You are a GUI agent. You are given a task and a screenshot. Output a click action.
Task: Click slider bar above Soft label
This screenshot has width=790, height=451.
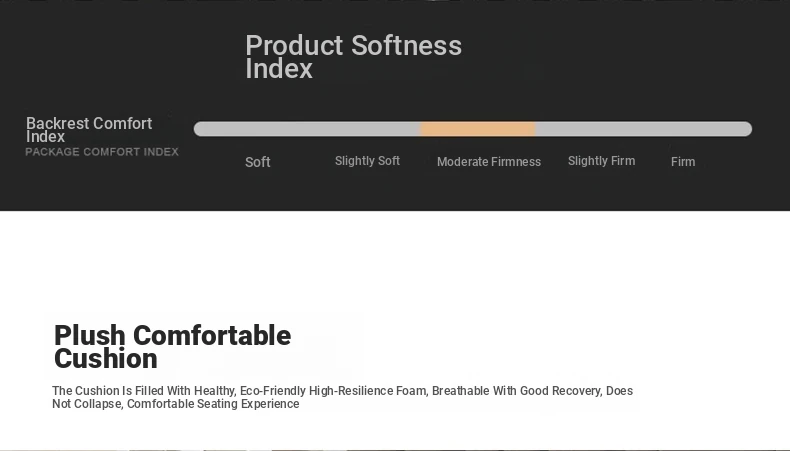pyautogui.click(x=257, y=129)
